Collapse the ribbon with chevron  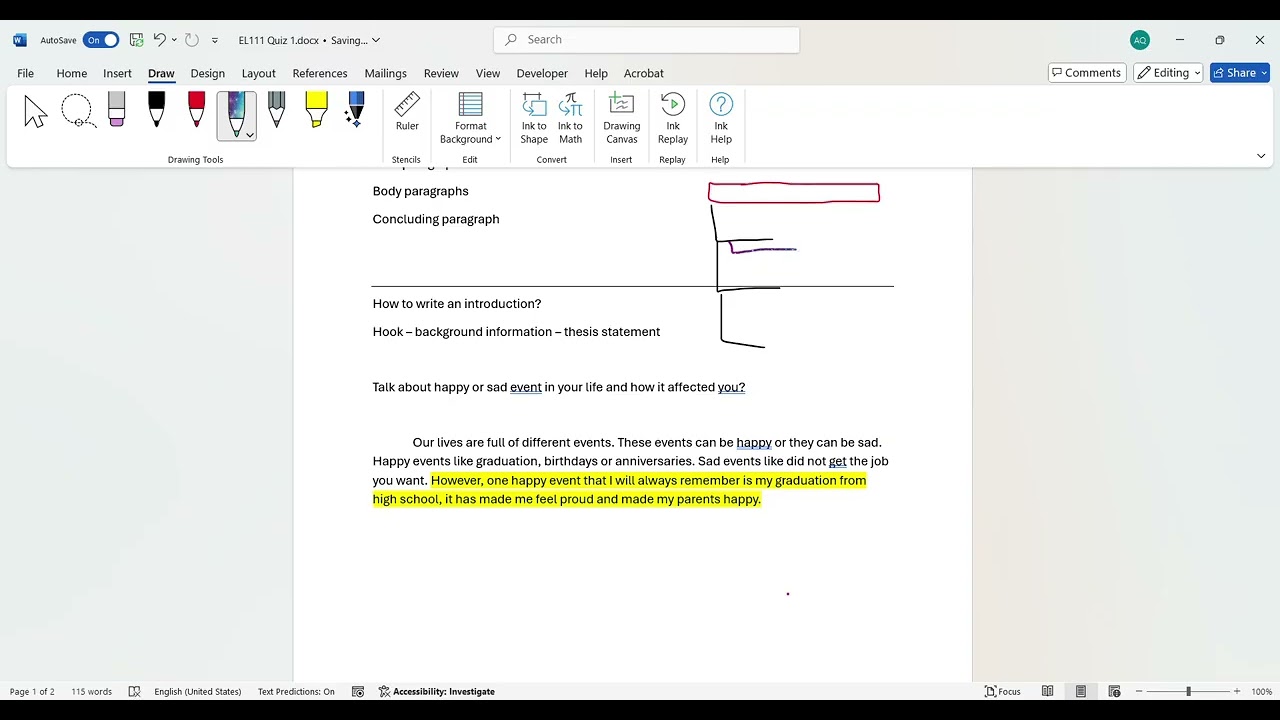1261,156
